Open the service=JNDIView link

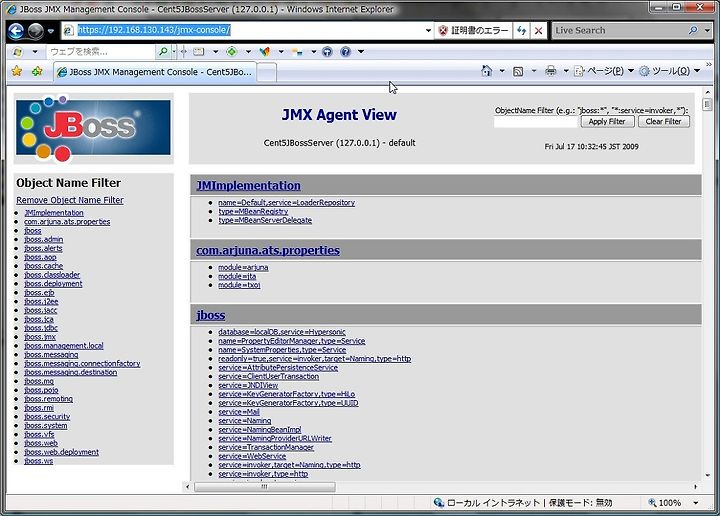click(248, 385)
